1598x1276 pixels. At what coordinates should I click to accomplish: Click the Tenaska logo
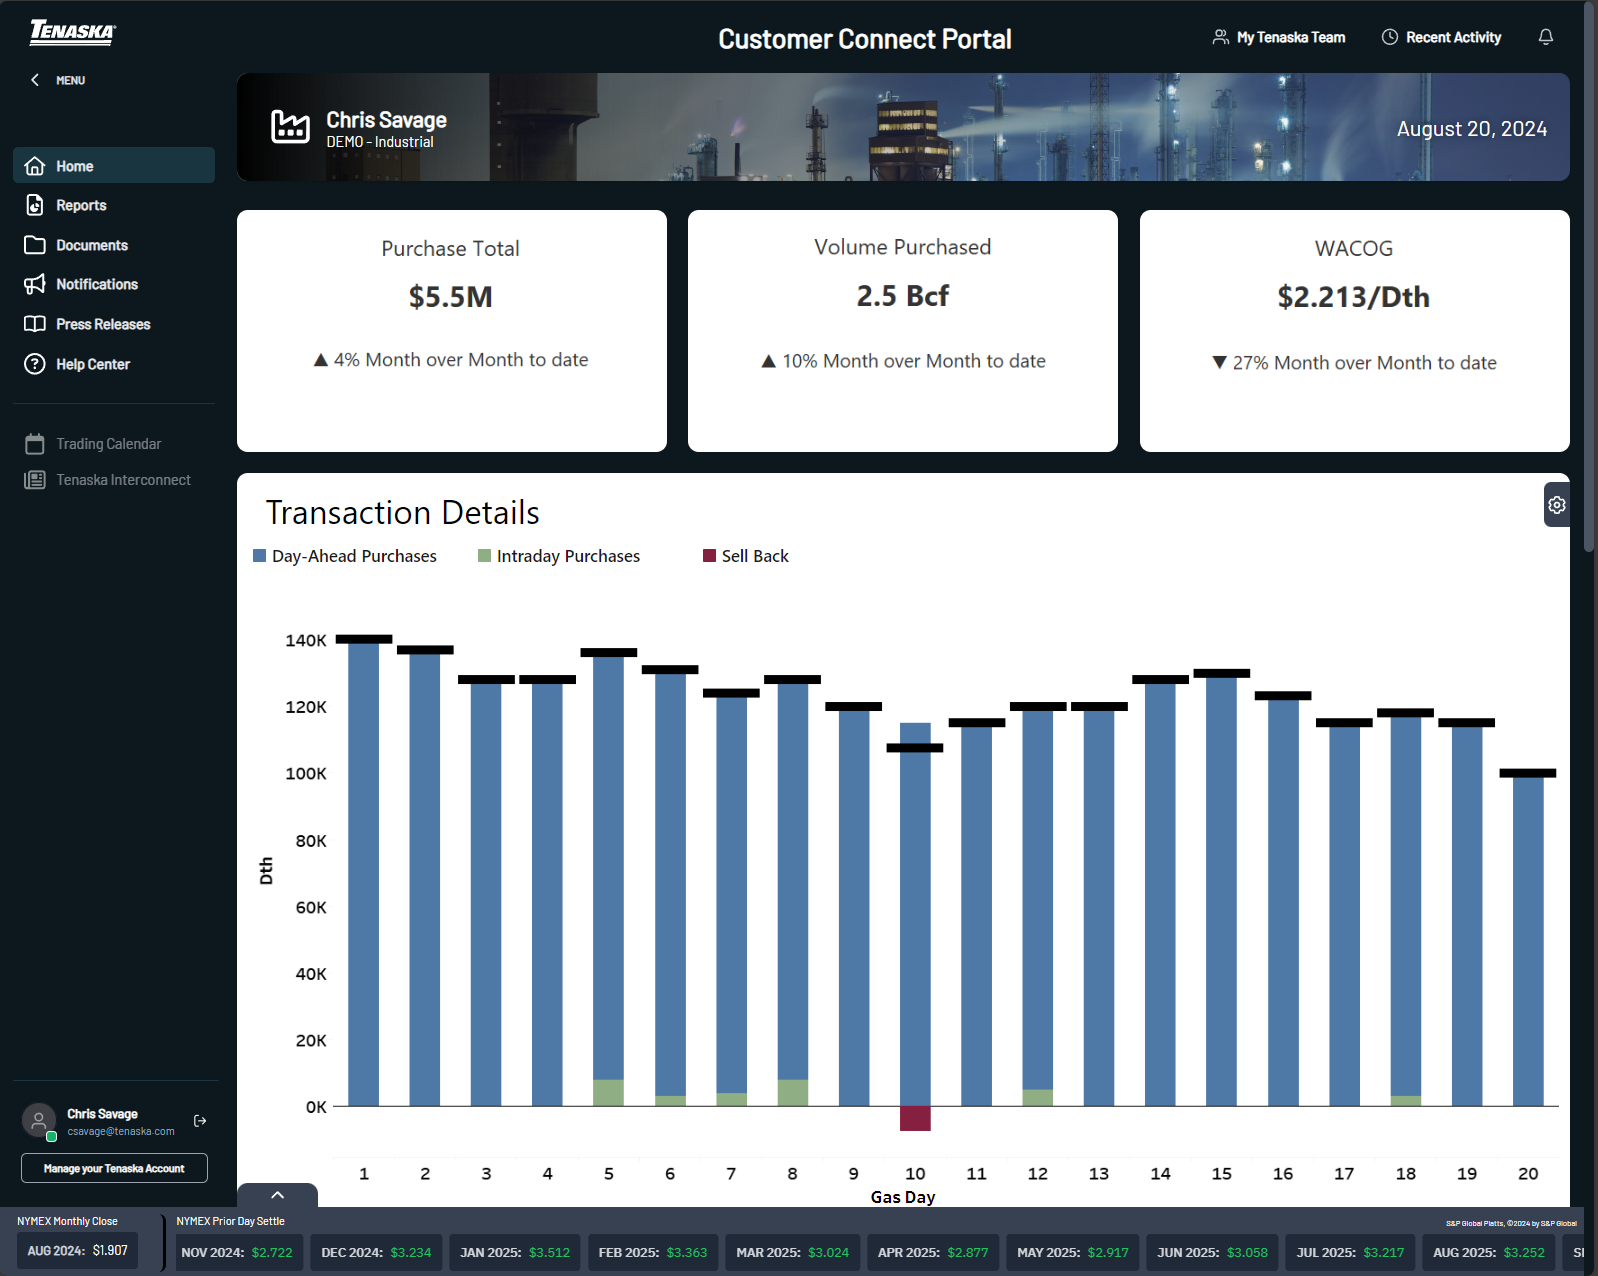coord(72,32)
